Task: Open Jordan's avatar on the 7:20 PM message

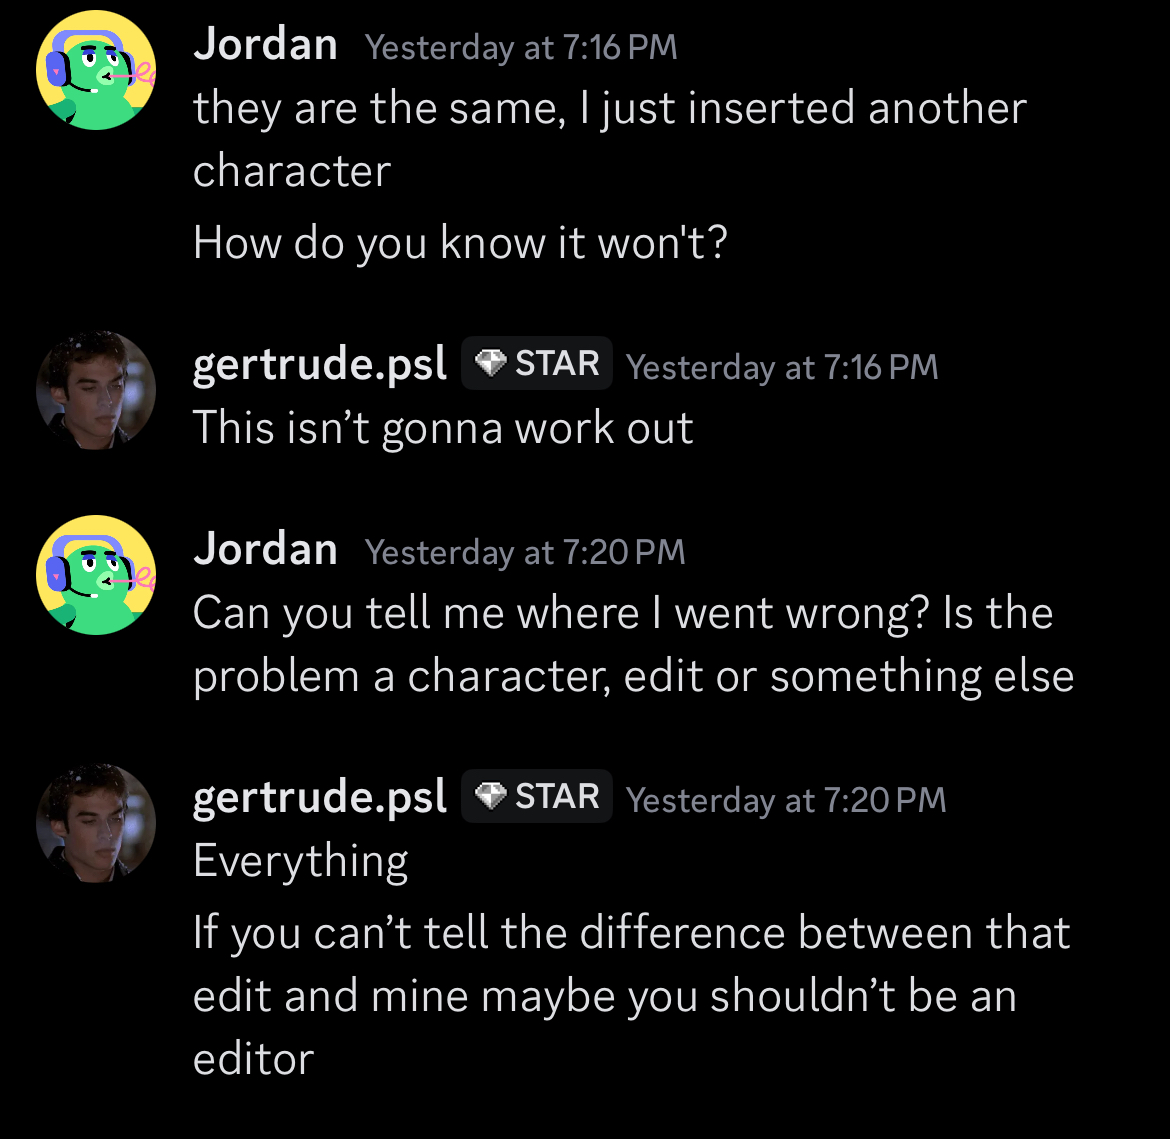Action: [95, 575]
